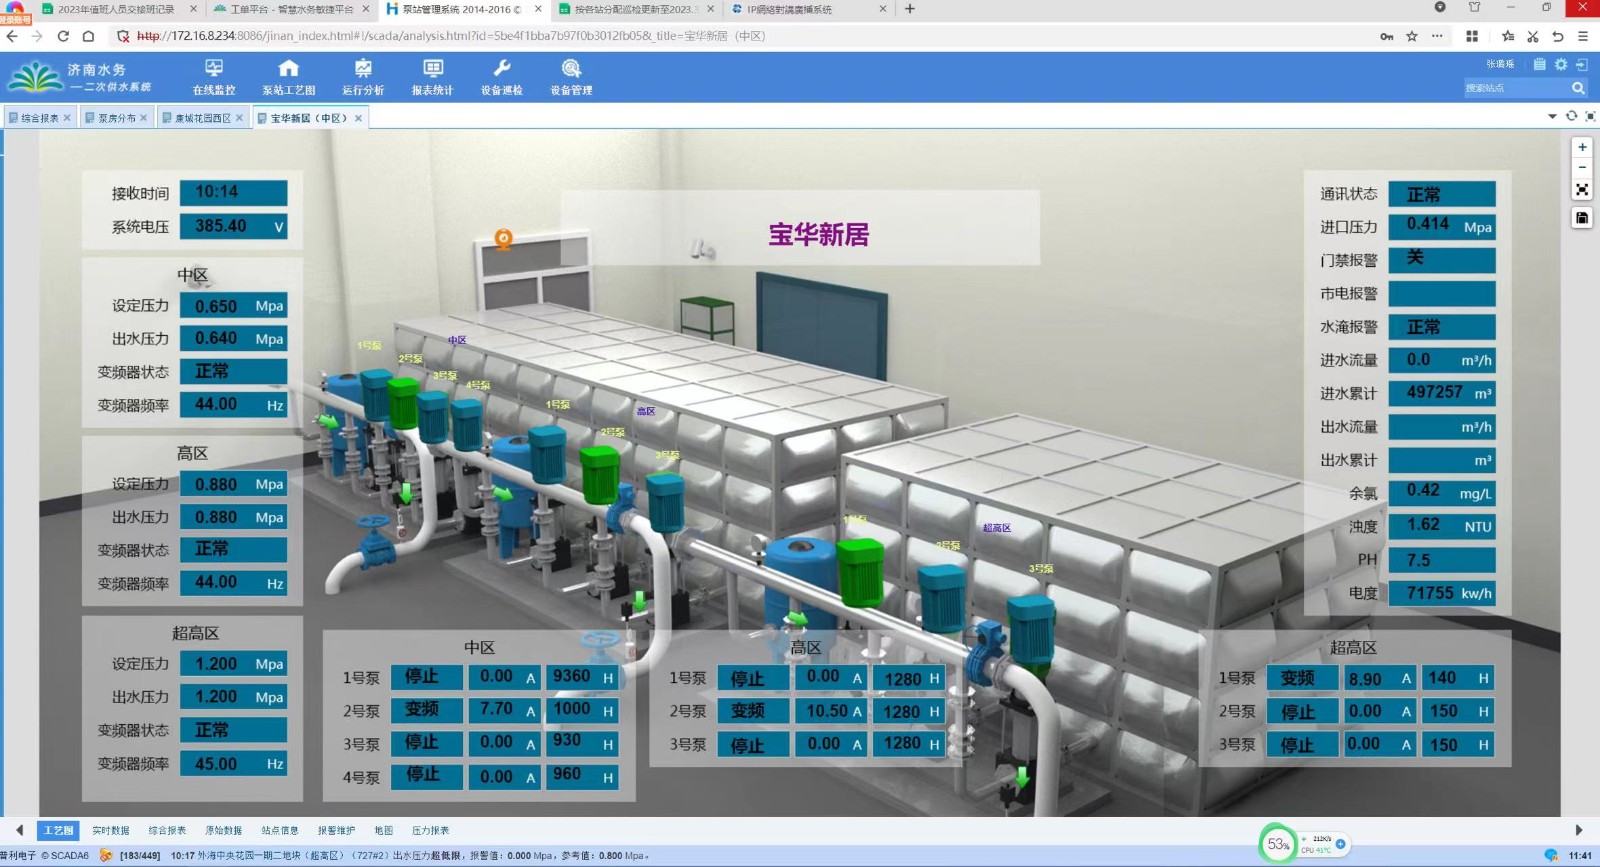Open browser favorites list icon
The width and height of the screenshot is (1600, 867).
click(x=1508, y=36)
